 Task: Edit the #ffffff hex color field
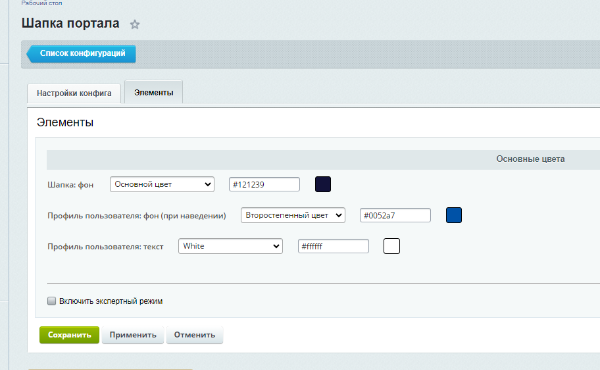pyautogui.click(x=333, y=246)
